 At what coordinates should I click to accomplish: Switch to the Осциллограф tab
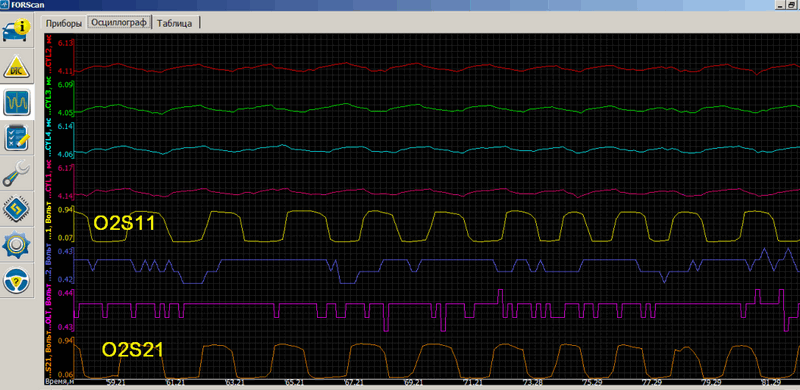119,22
